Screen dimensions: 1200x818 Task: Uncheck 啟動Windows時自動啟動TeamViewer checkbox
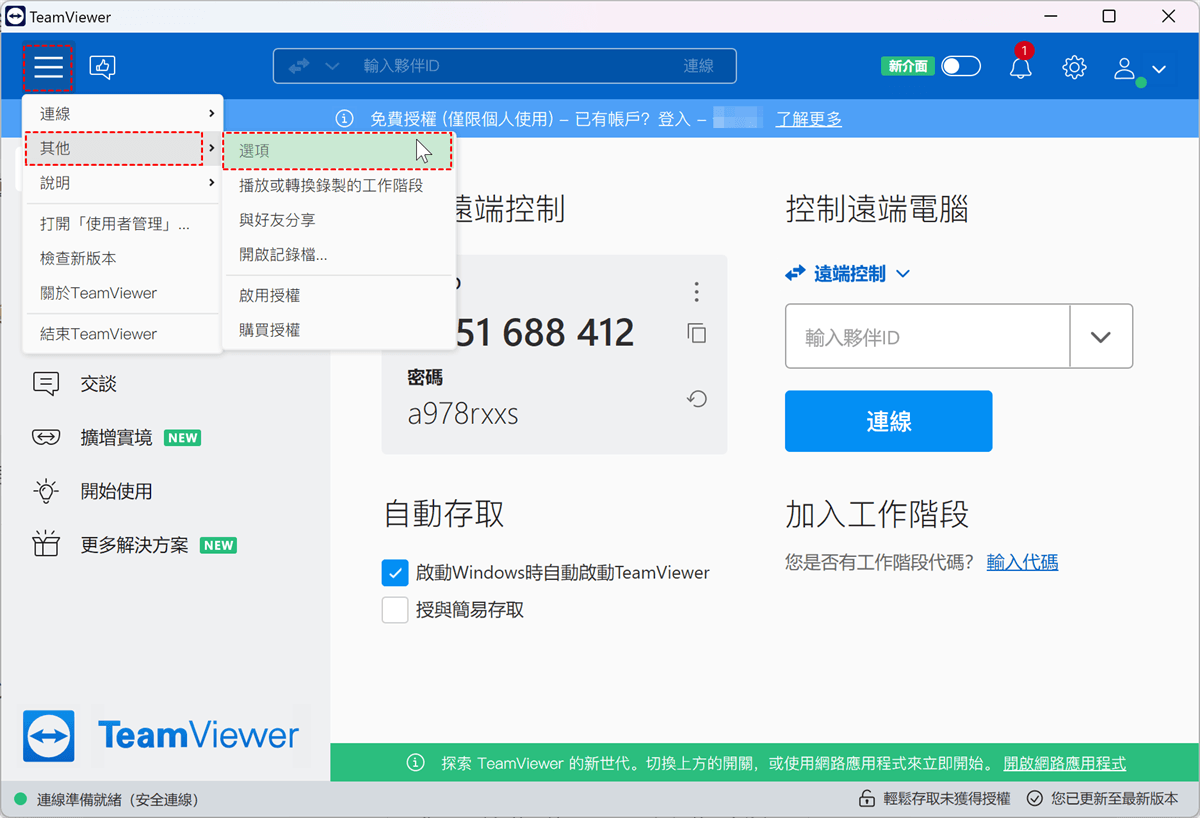pos(395,573)
